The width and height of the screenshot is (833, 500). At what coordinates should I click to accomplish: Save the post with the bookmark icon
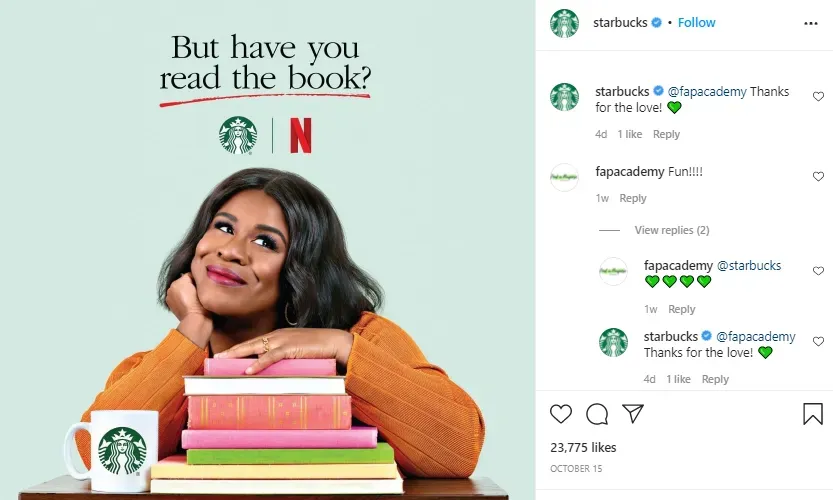(x=813, y=414)
